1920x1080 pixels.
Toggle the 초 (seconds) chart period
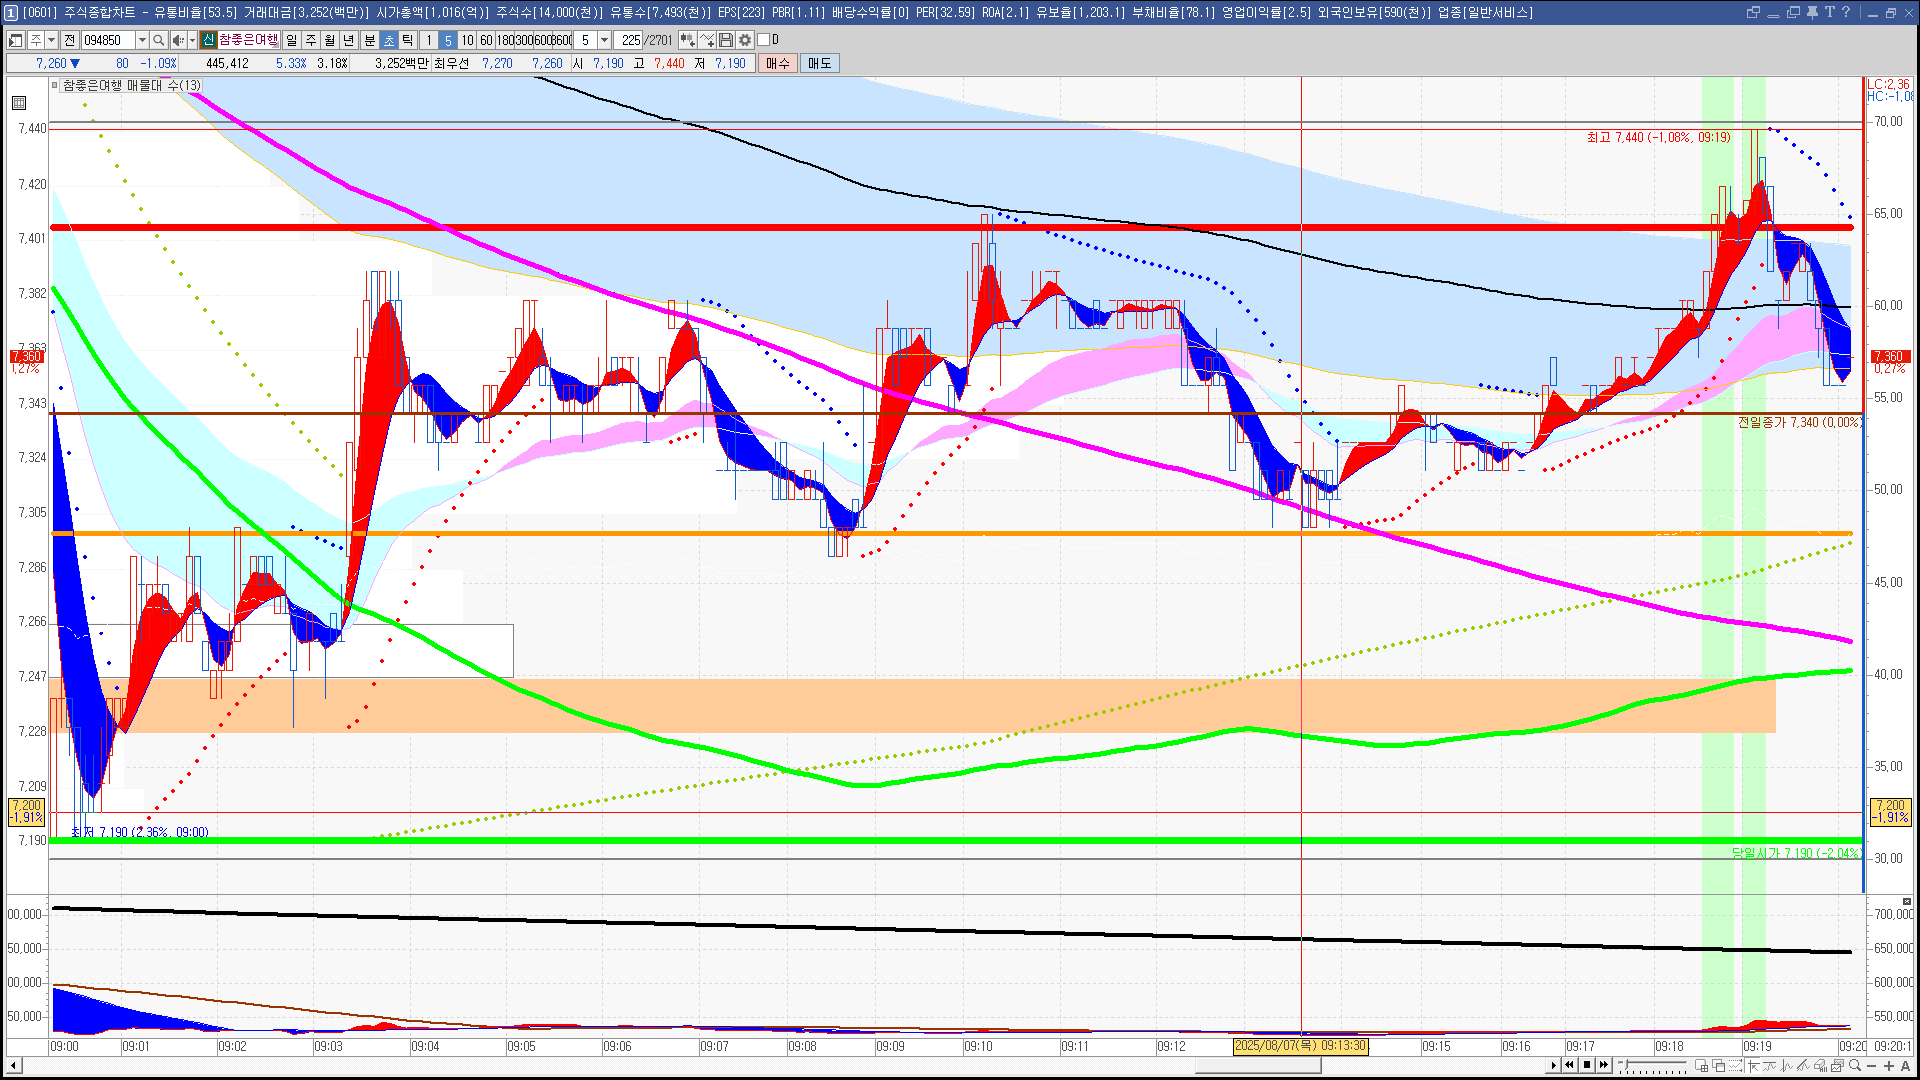(389, 40)
